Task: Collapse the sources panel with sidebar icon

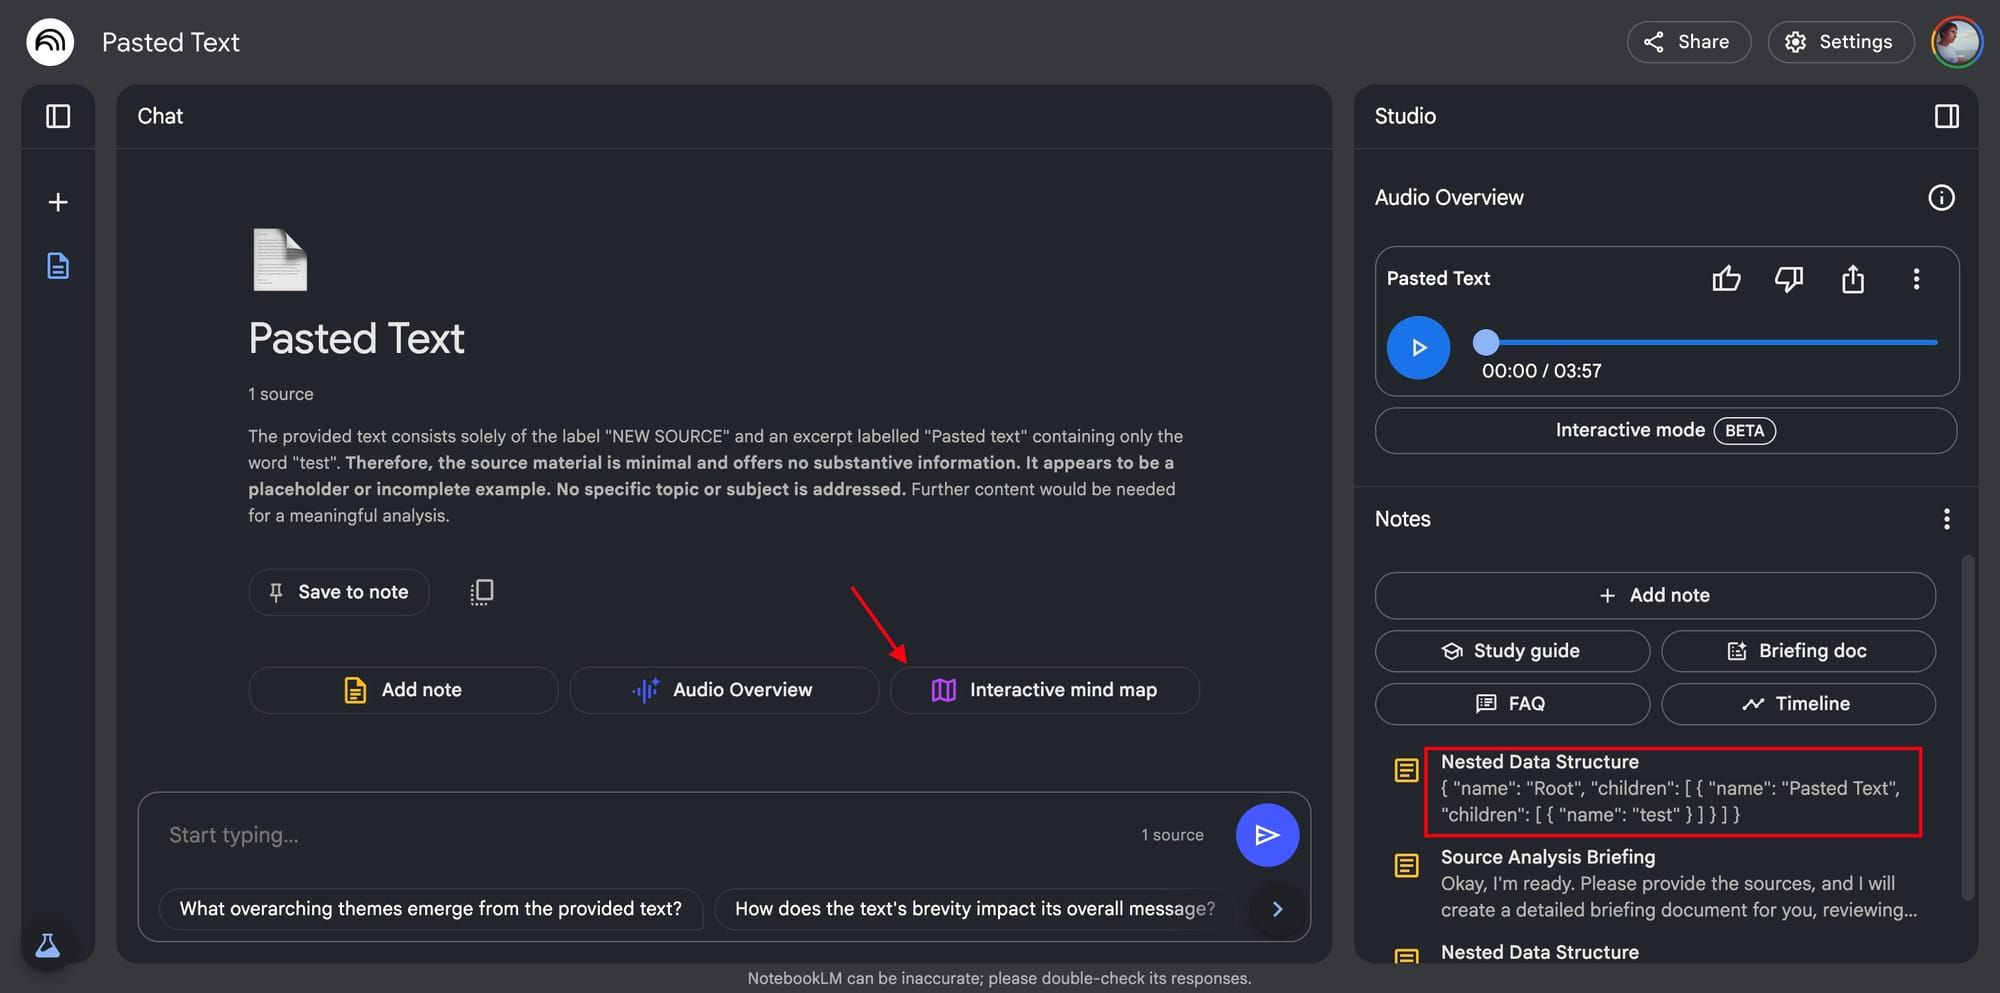Action: click(x=58, y=117)
